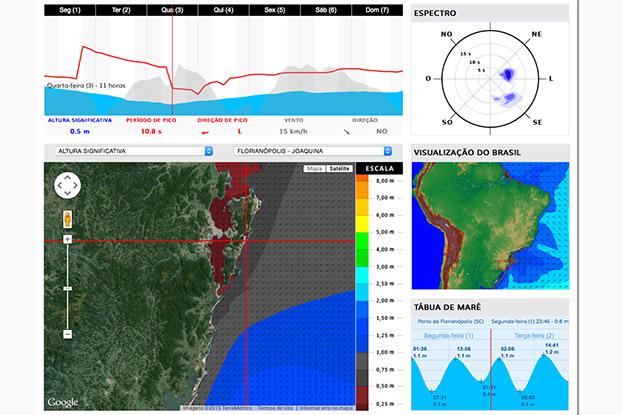This screenshot has height=415, width=622.
Task: Click the Quarto-feira (3) - 11 horas label
Action: (x=86, y=85)
